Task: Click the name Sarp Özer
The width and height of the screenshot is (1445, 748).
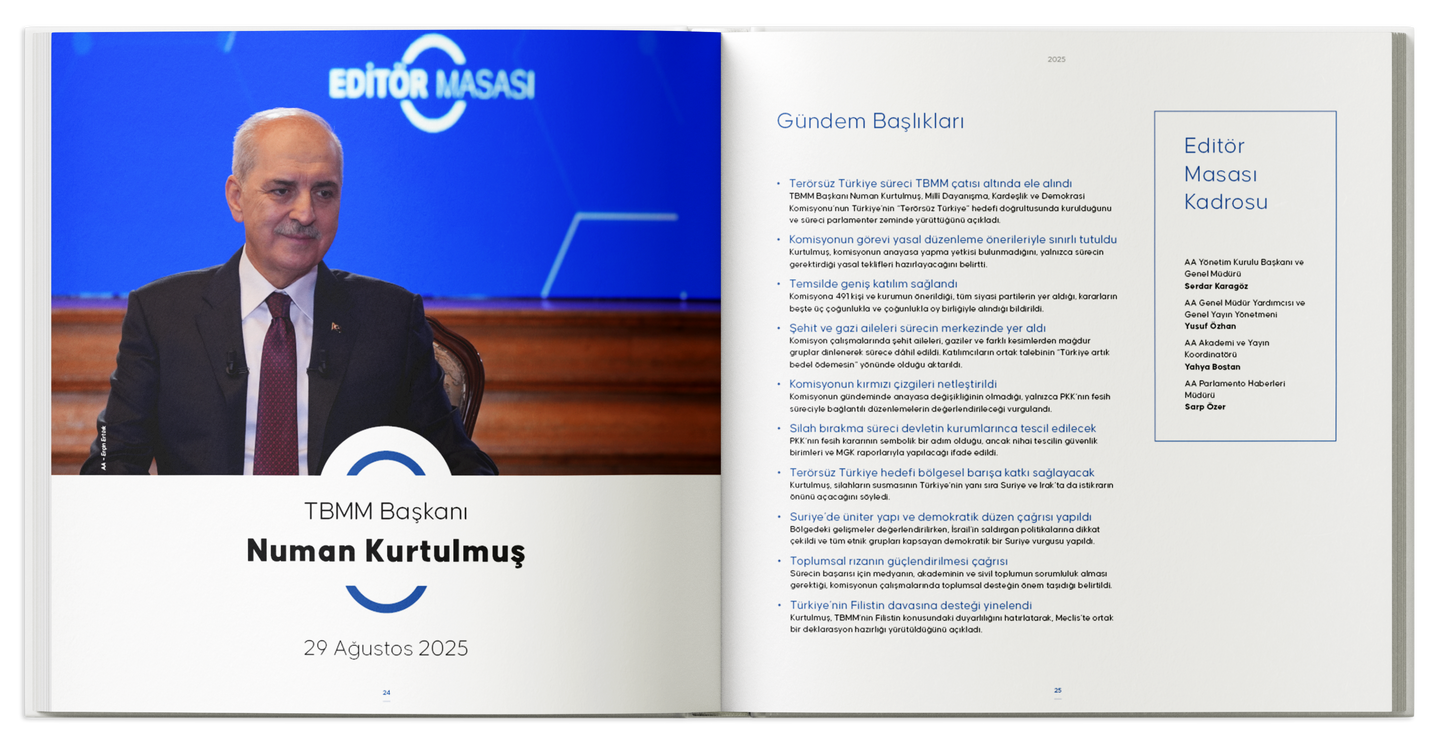Action: pos(1205,407)
